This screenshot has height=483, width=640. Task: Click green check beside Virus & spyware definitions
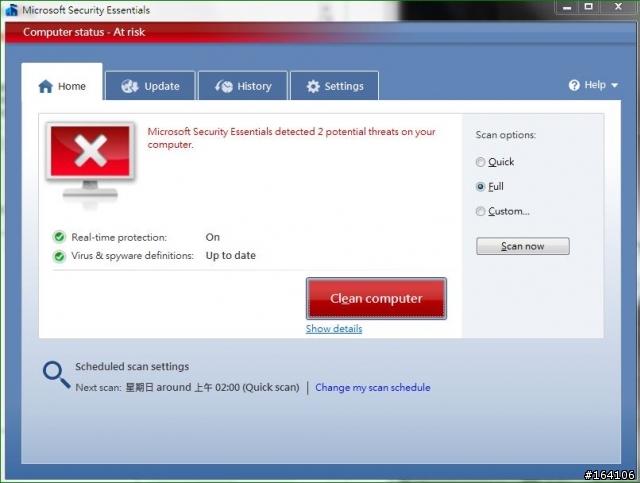click(59, 256)
